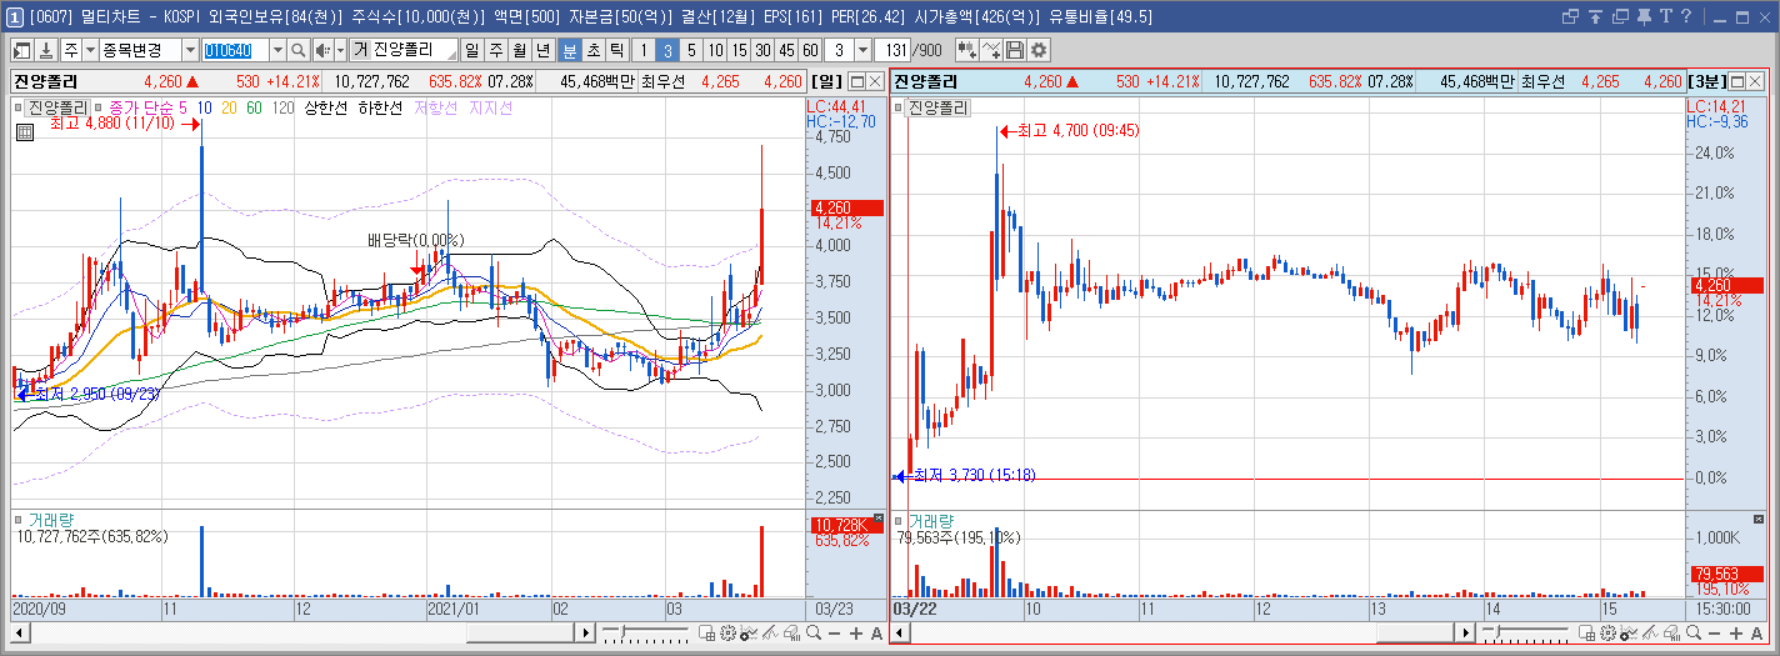Click the 거래량 volume label on right chart

[x=931, y=521]
